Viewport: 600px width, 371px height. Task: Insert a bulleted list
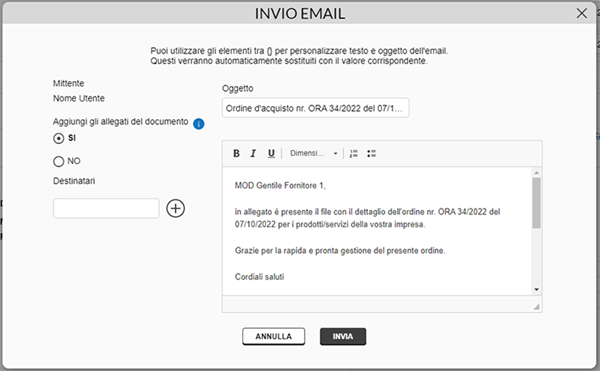(371, 153)
